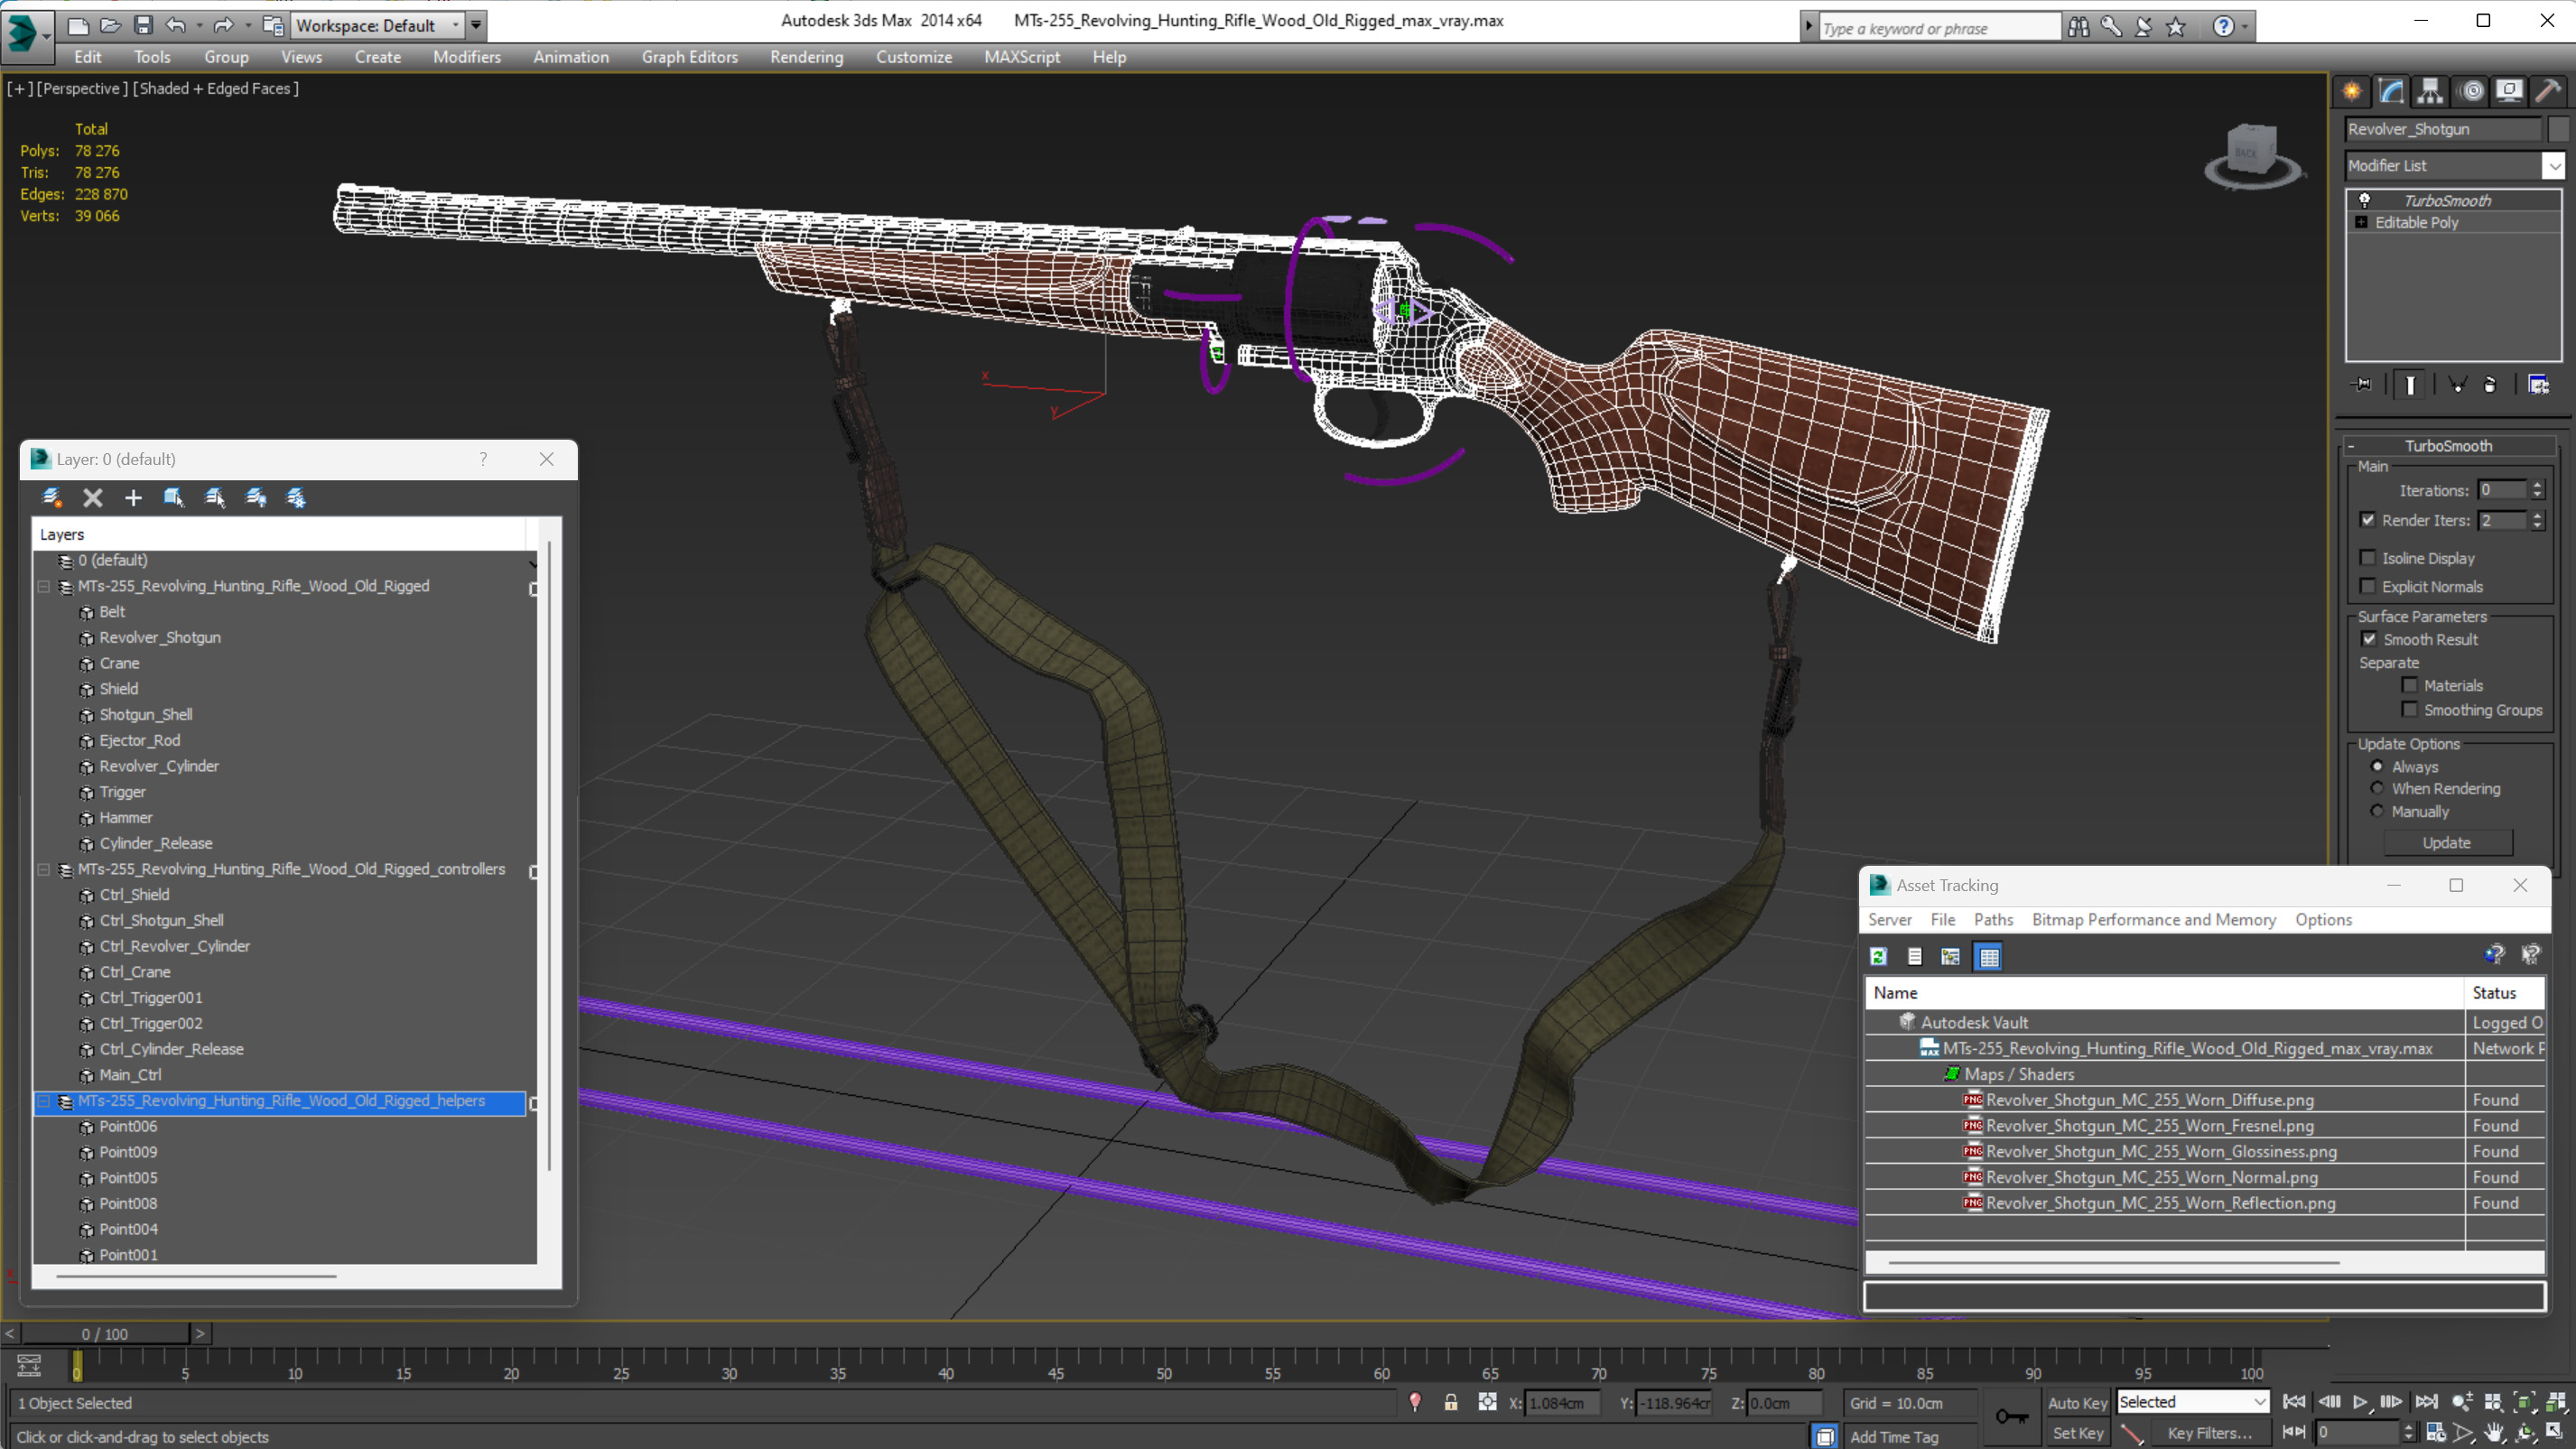The image size is (2576, 1449).
Task: Click the Selection Lock toggle padlock icon
Action: [1450, 1402]
